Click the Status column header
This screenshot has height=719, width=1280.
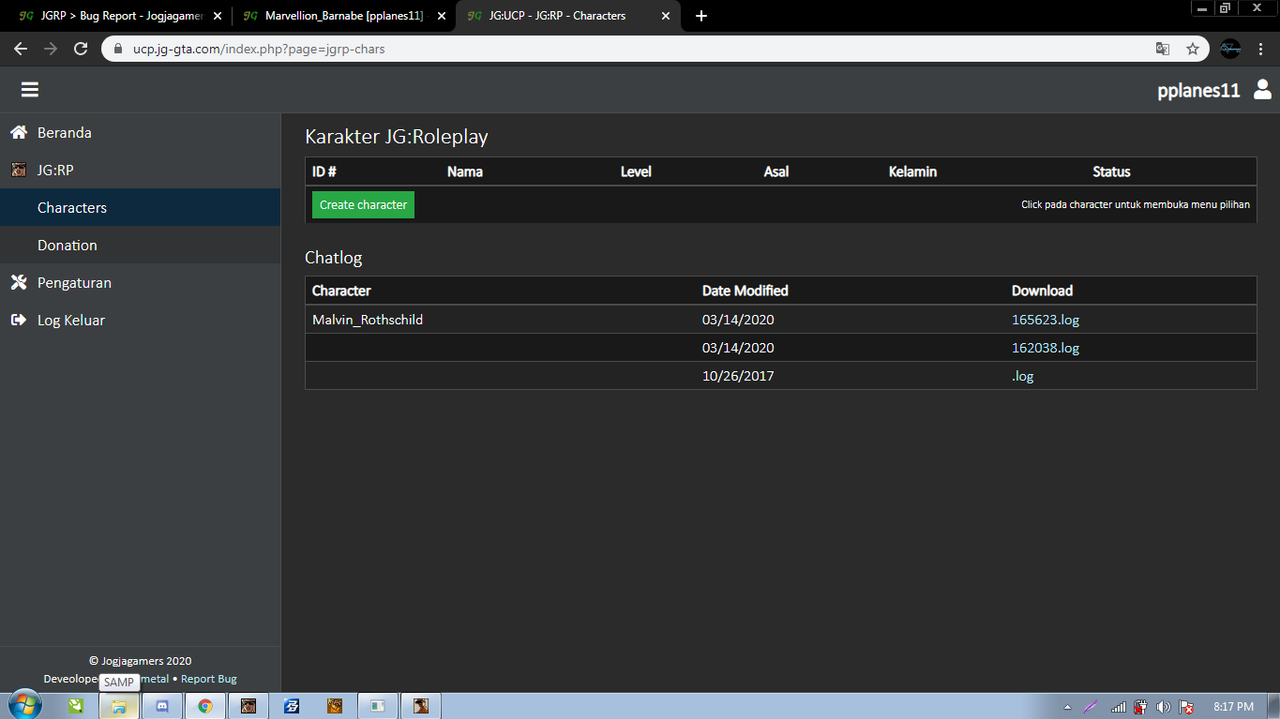click(1111, 172)
